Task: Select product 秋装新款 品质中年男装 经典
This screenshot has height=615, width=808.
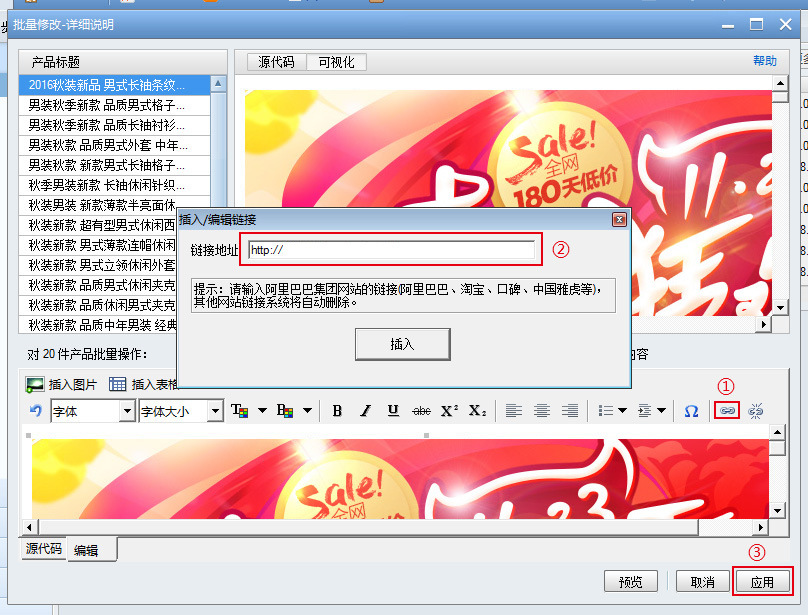Action: [x=98, y=325]
